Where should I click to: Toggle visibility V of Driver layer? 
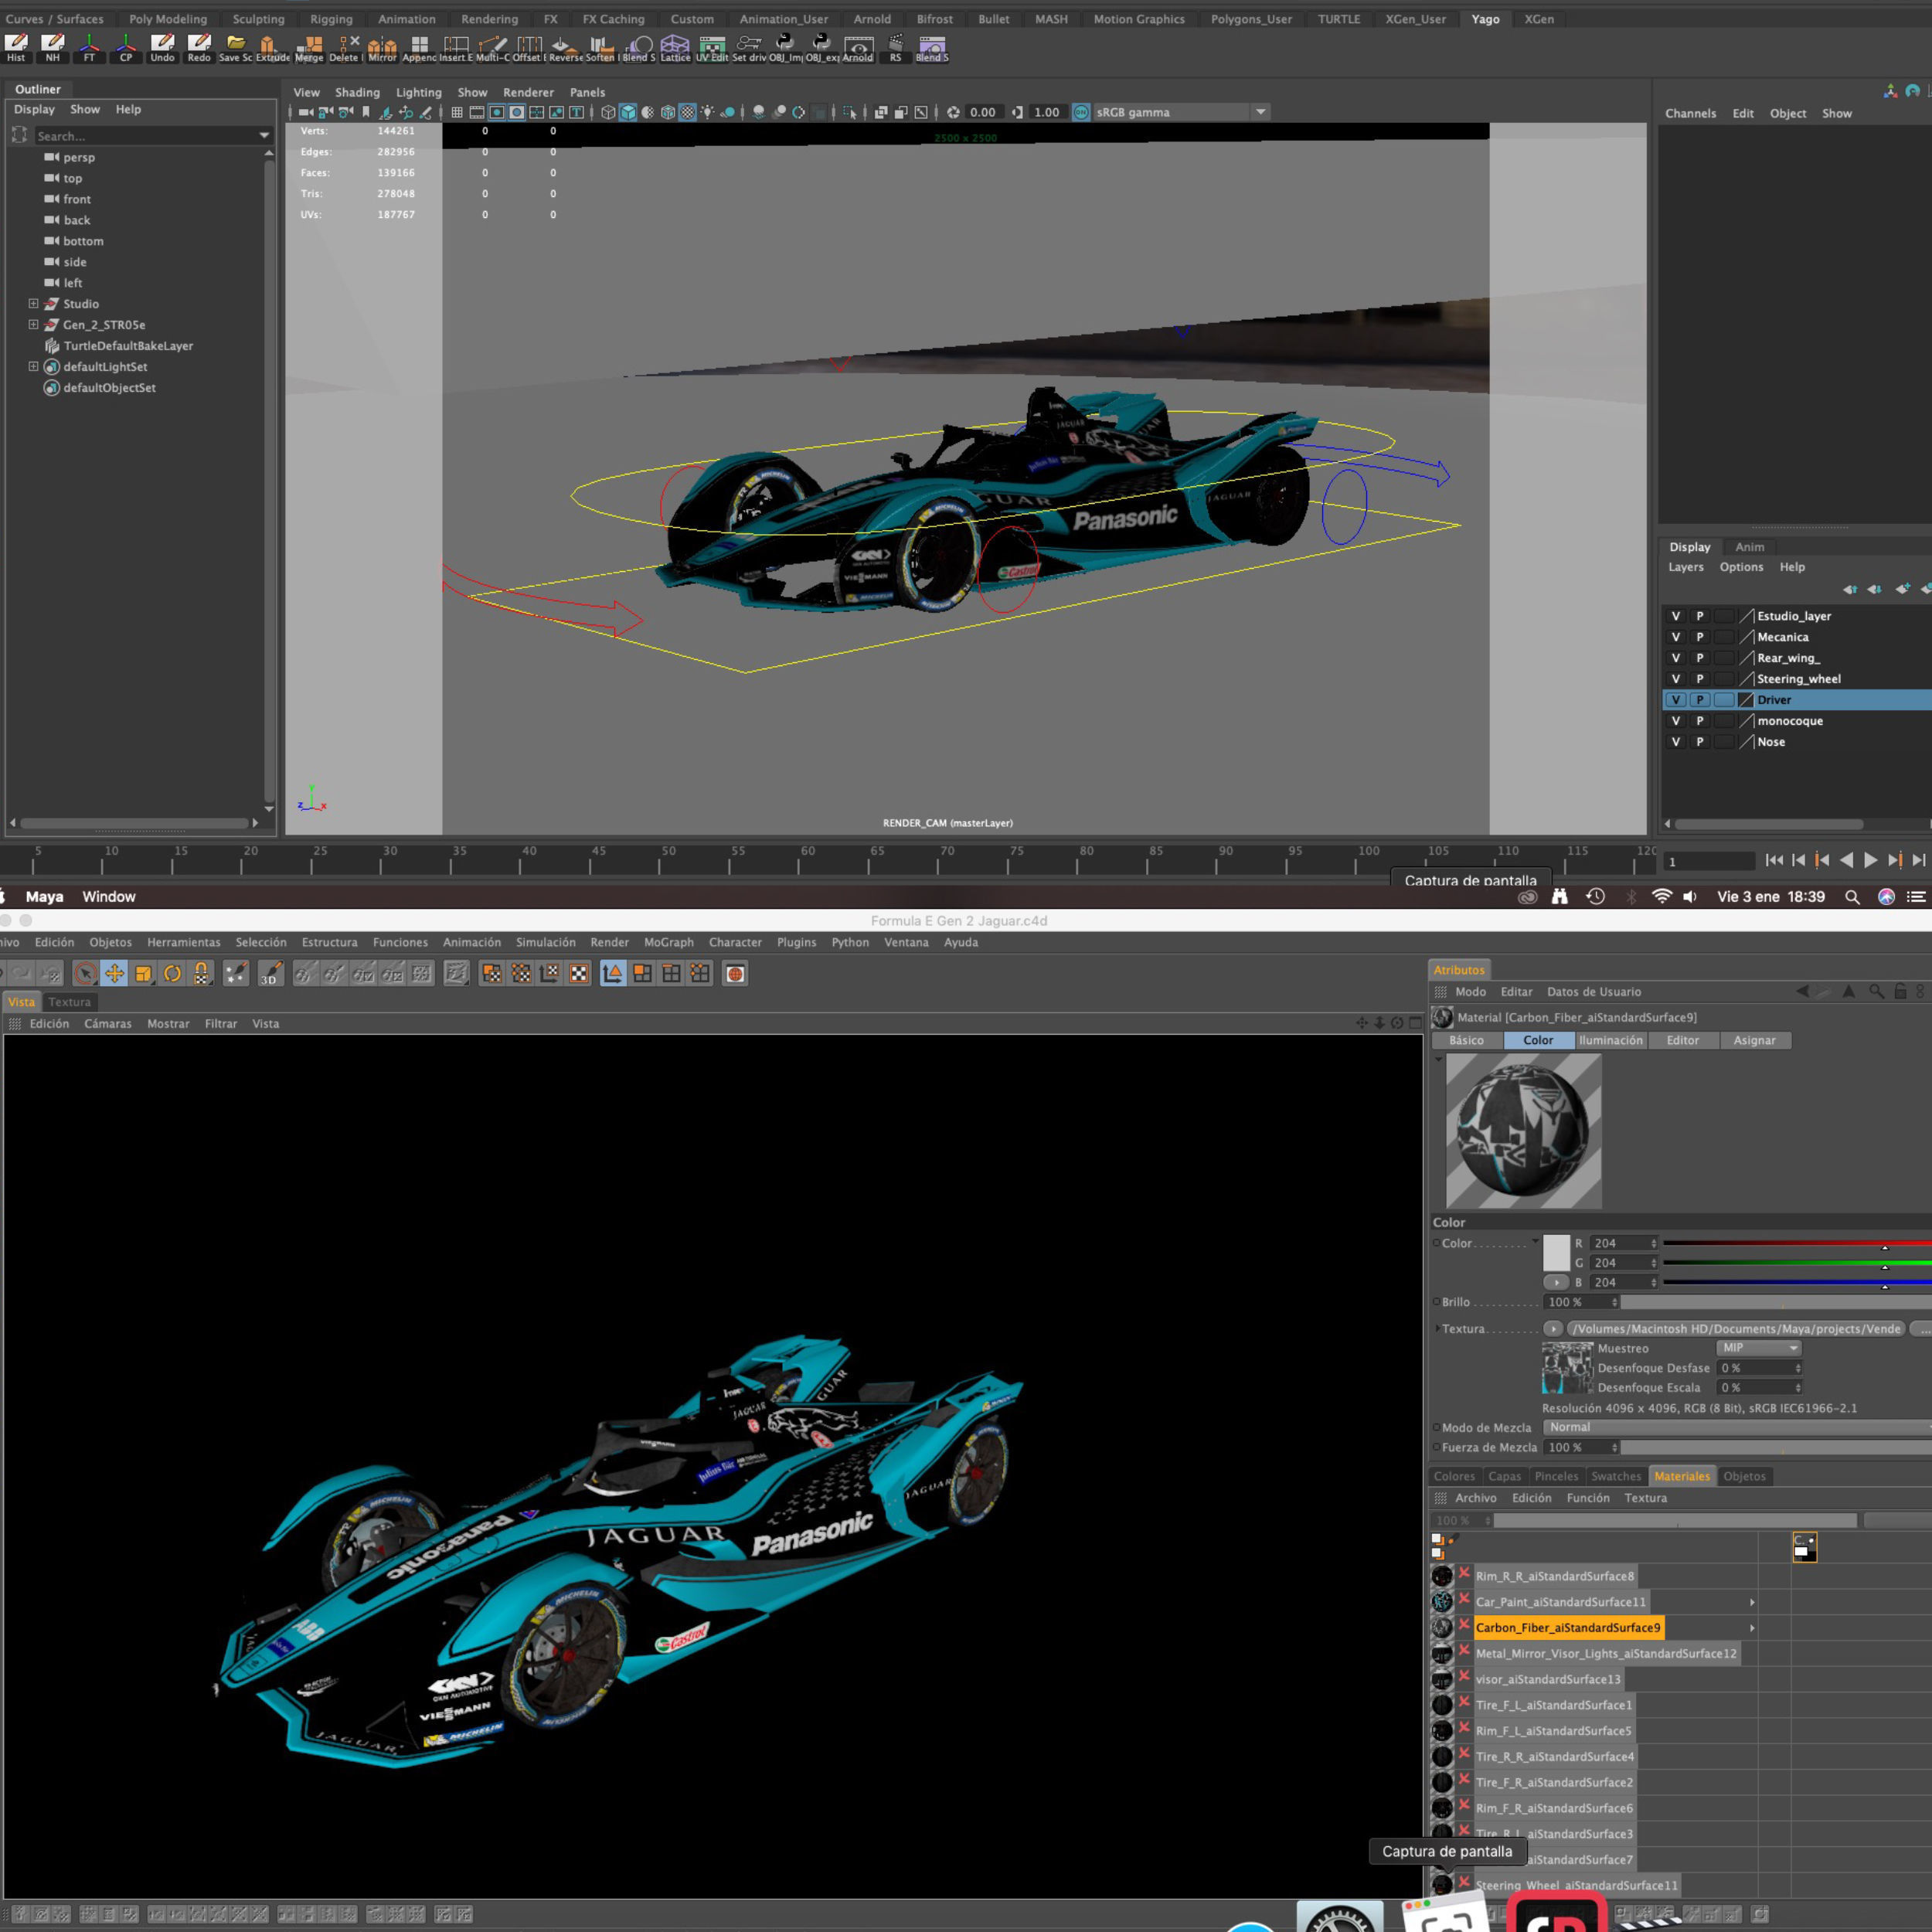click(x=1676, y=700)
